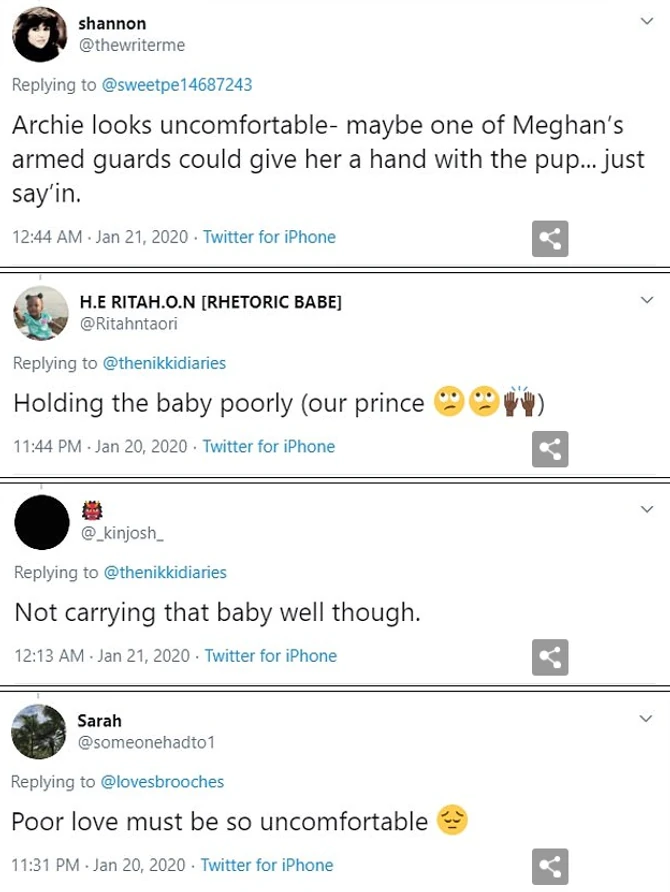Click the @thewriterme handle

point(132,45)
